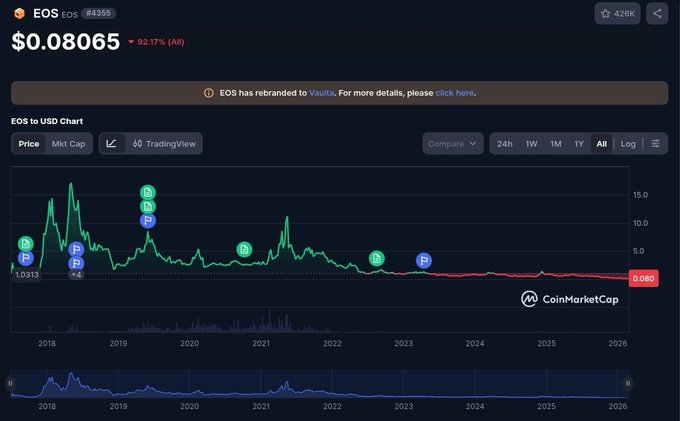The width and height of the screenshot is (680, 421).
Task: Switch chart to Price view
Action: click(29, 144)
